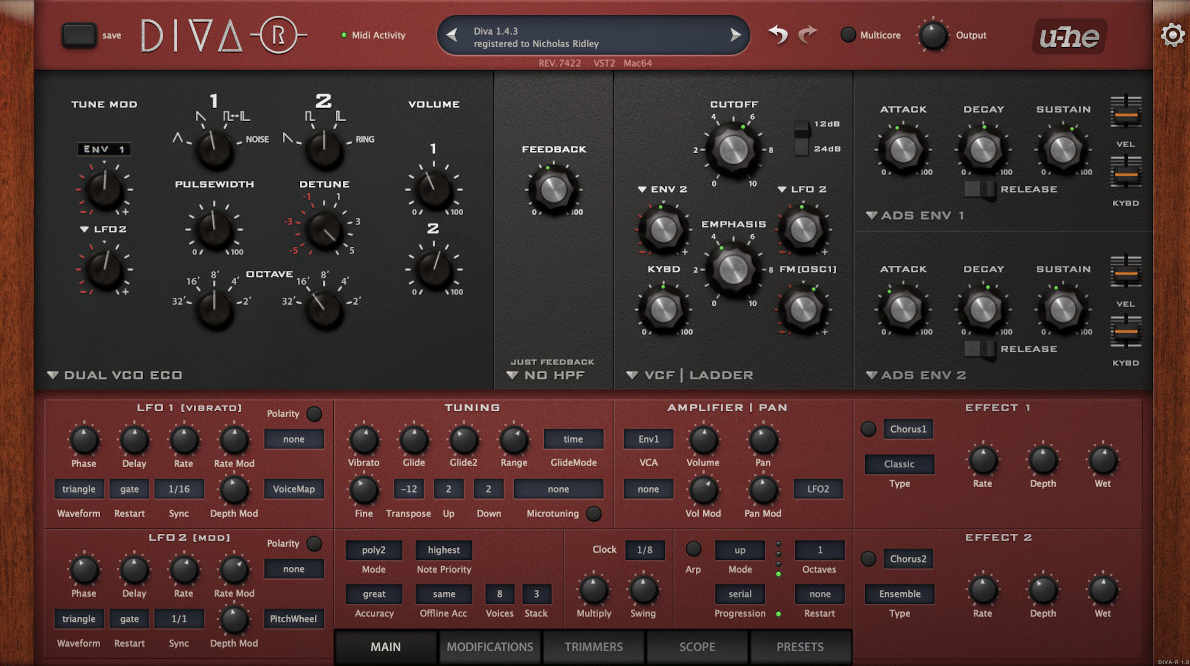Image resolution: width=1190 pixels, height=666 pixels.
Task: Toggle the Effect 1 power button
Action: click(x=869, y=429)
